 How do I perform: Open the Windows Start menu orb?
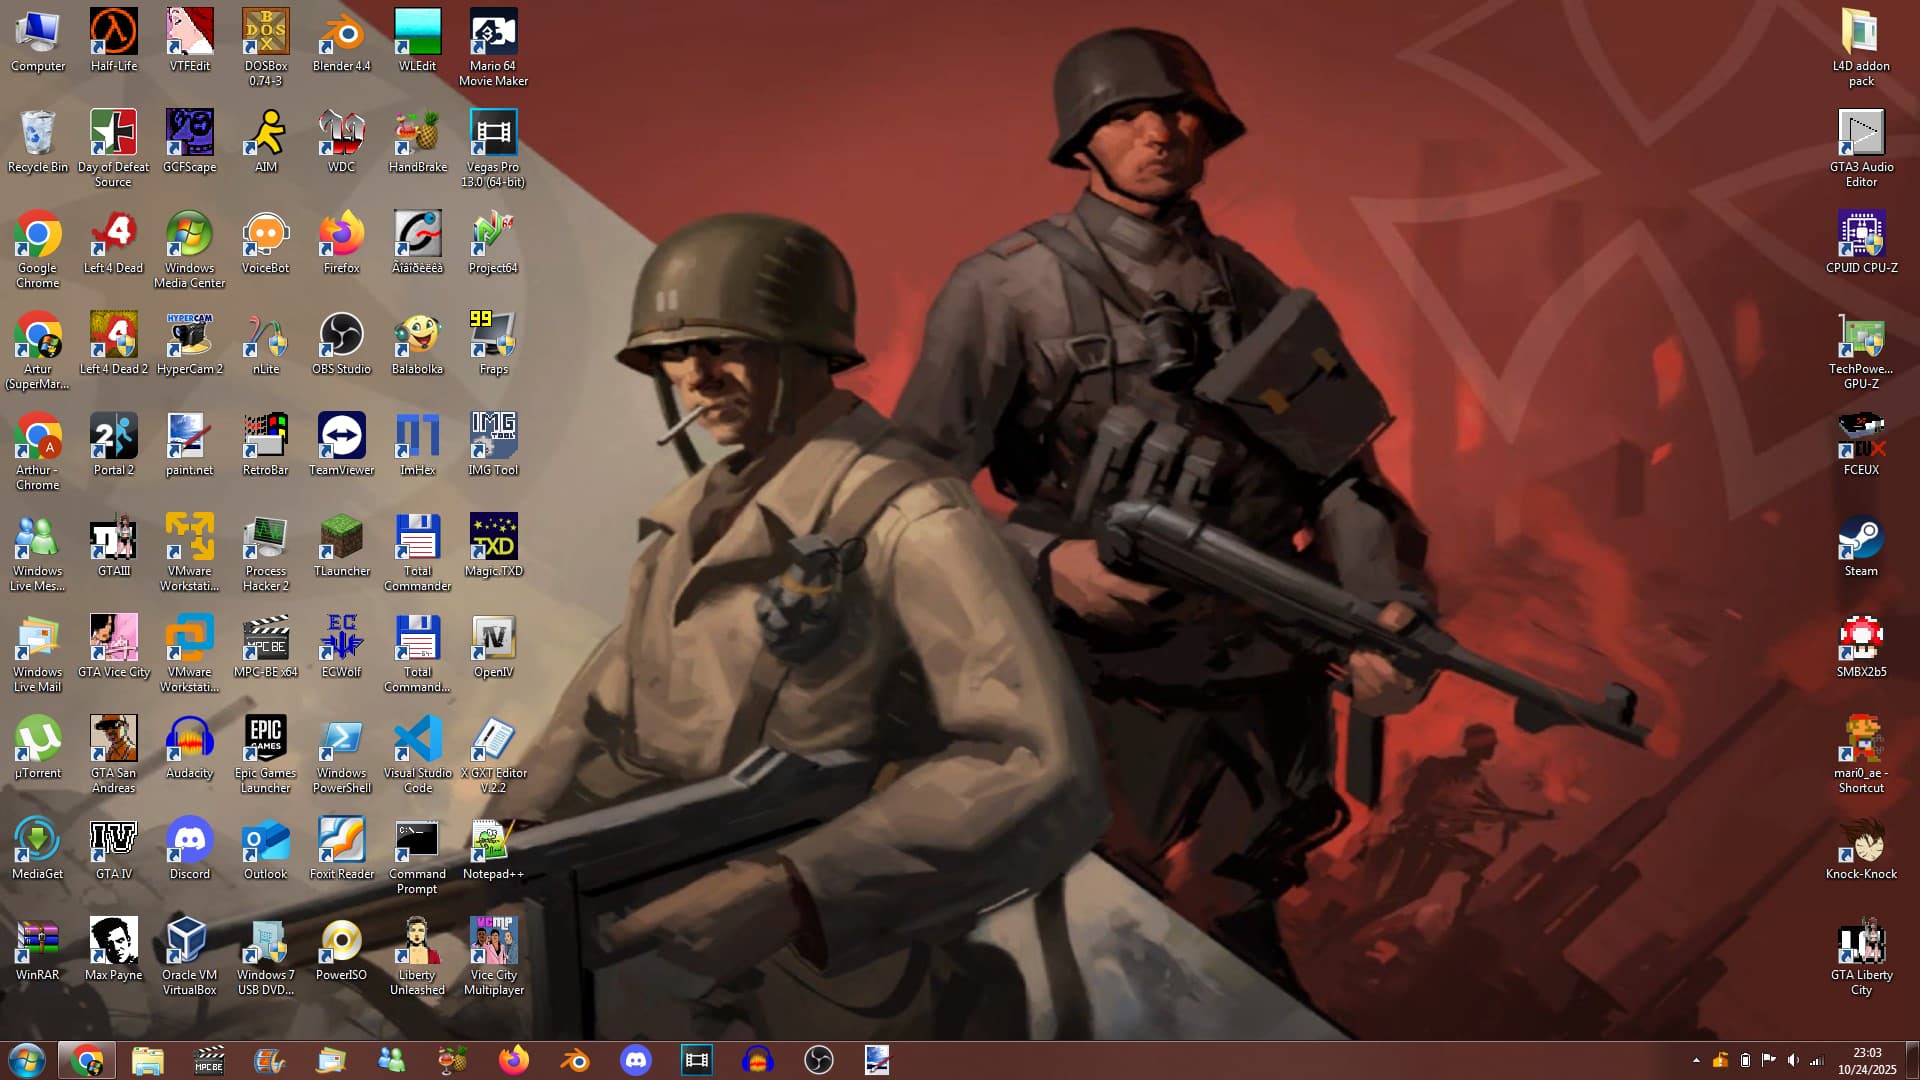(x=27, y=1060)
